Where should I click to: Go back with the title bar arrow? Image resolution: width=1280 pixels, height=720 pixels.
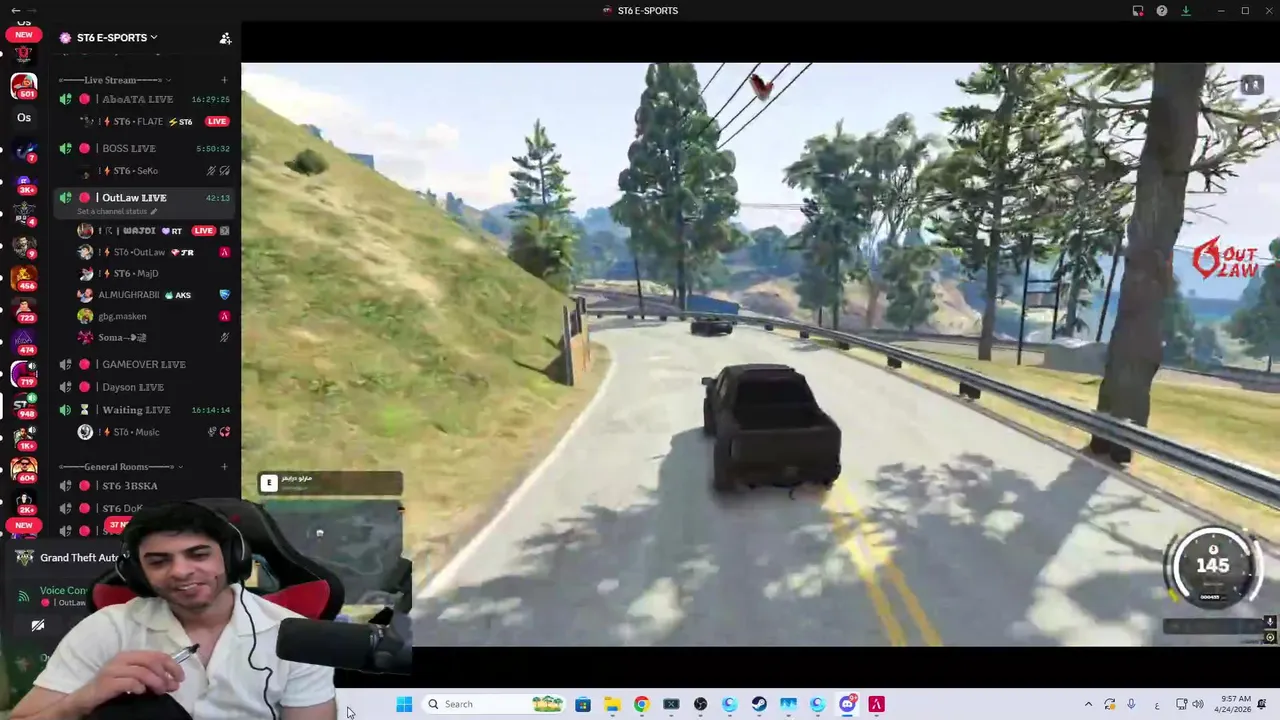point(15,10)
